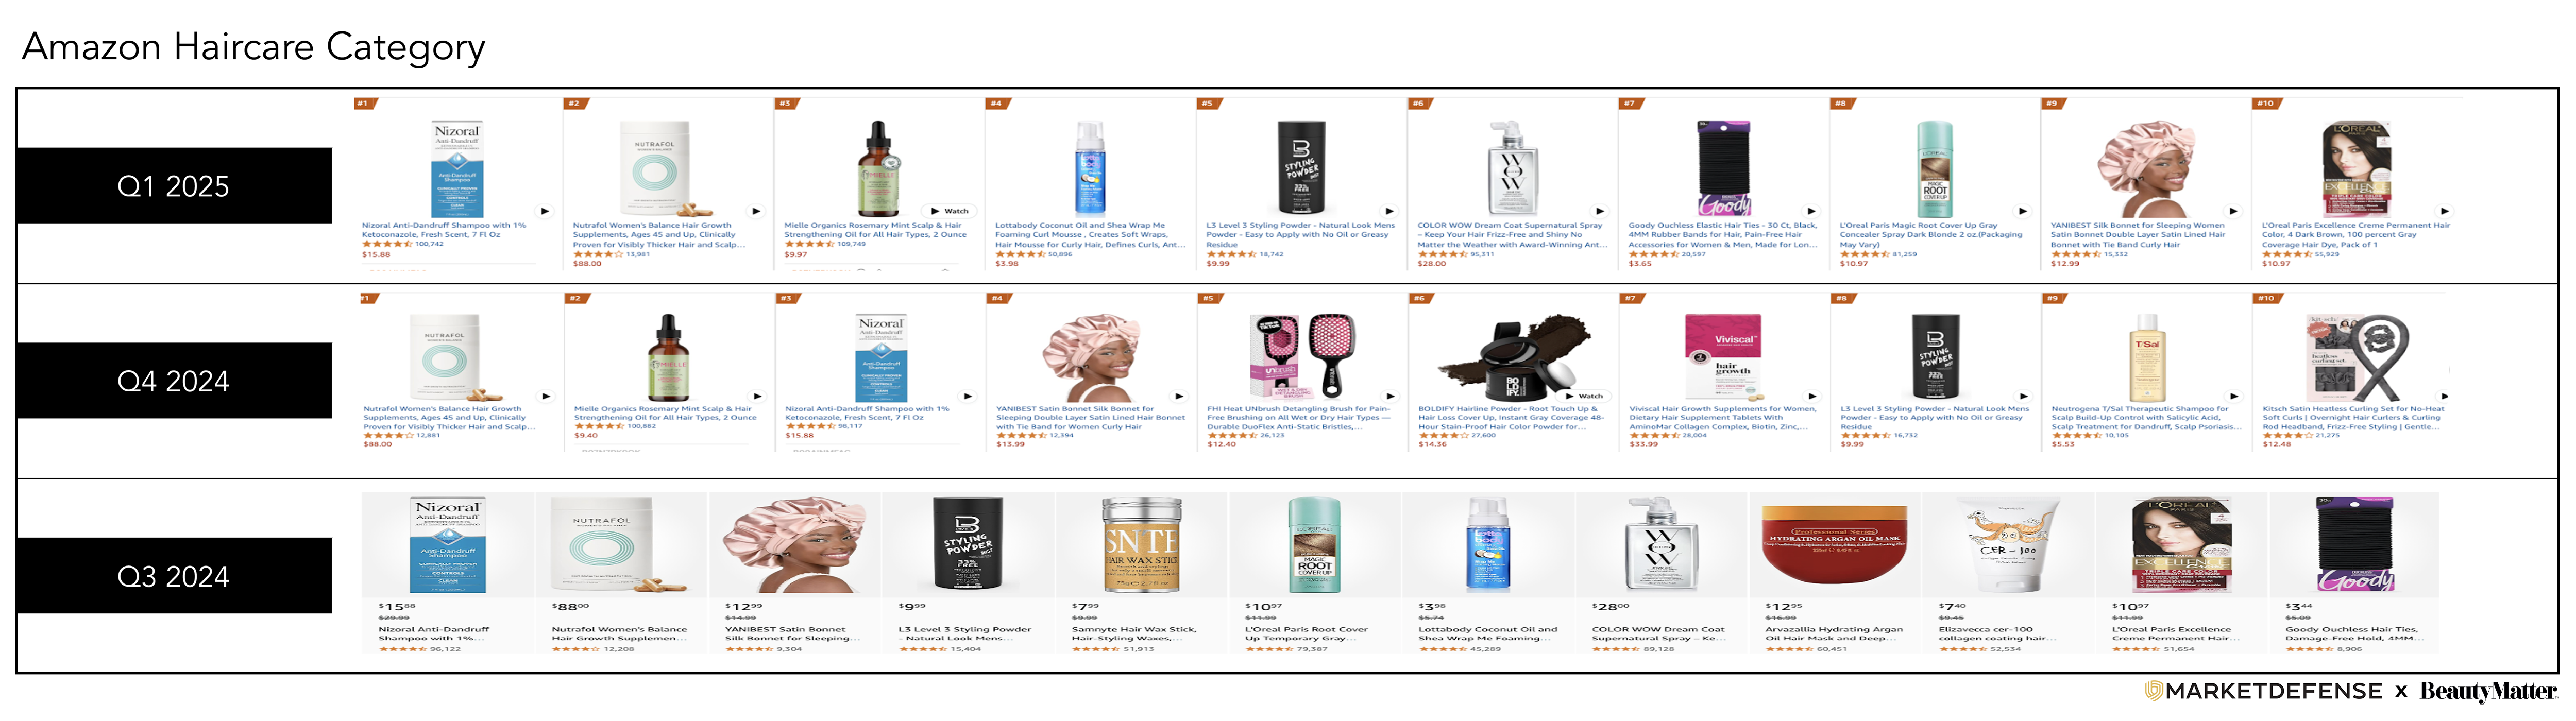Open Lottabody Coconut Oil foaming mousse title, Q1 2025

(1090, 235)
